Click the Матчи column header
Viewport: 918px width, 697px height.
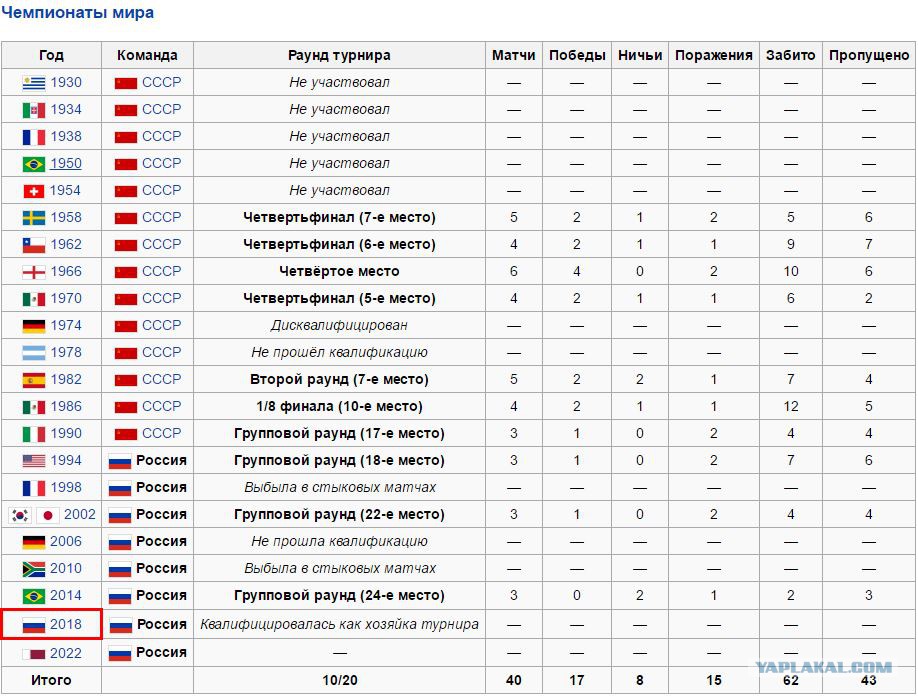pyautogui.click(x=513, y=55)
